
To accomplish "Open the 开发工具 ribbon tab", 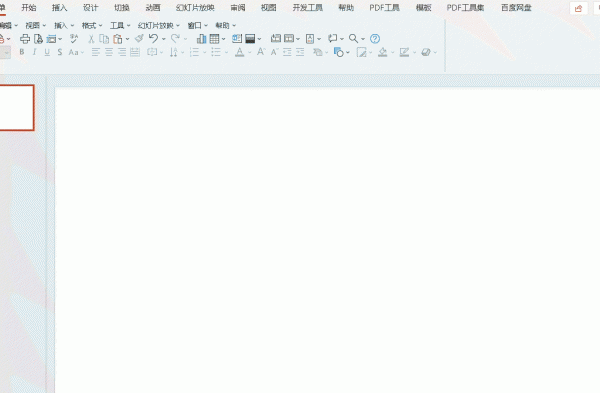I will pos(308,8).
